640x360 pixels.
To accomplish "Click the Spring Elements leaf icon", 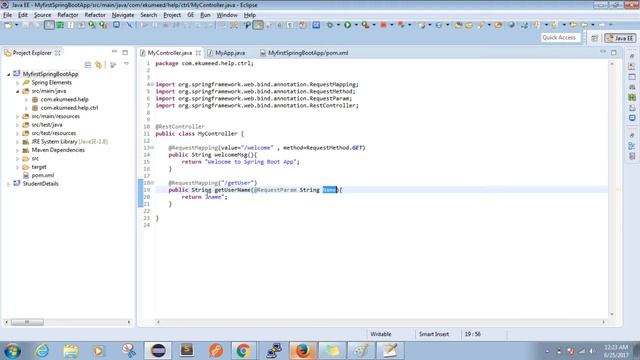I will [x=26, y=82].
